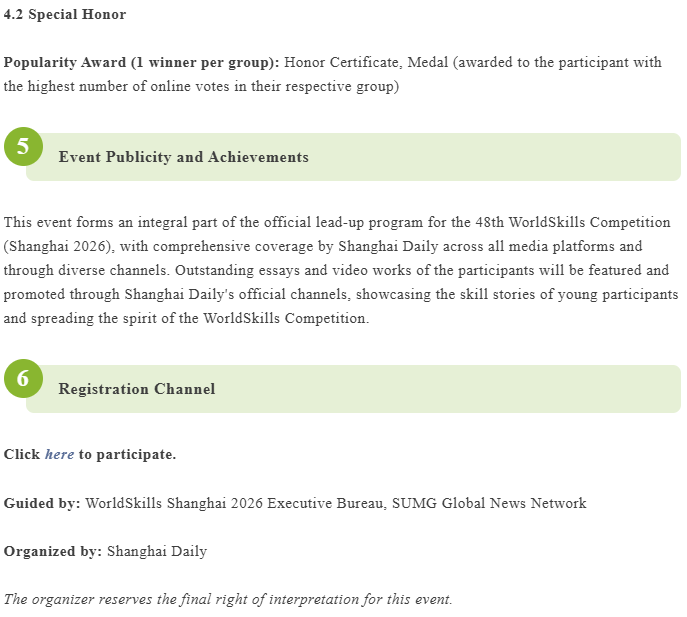Click the "Guided by:" bold label

point(42,503)
